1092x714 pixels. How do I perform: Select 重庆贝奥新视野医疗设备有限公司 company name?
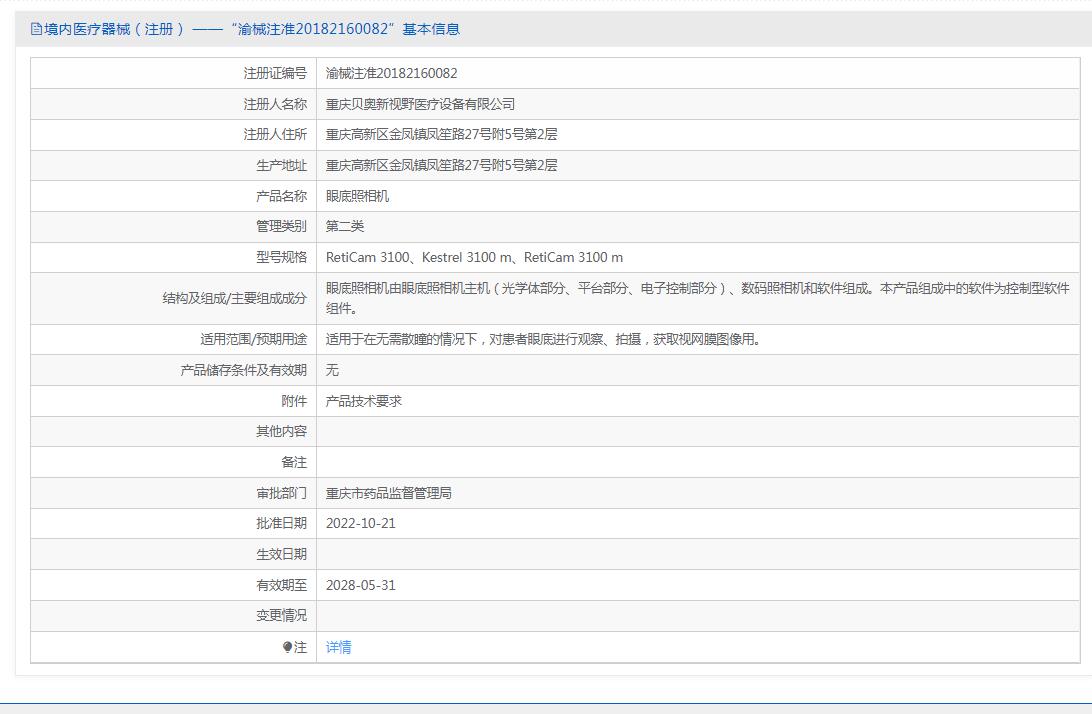pos(421,104)
